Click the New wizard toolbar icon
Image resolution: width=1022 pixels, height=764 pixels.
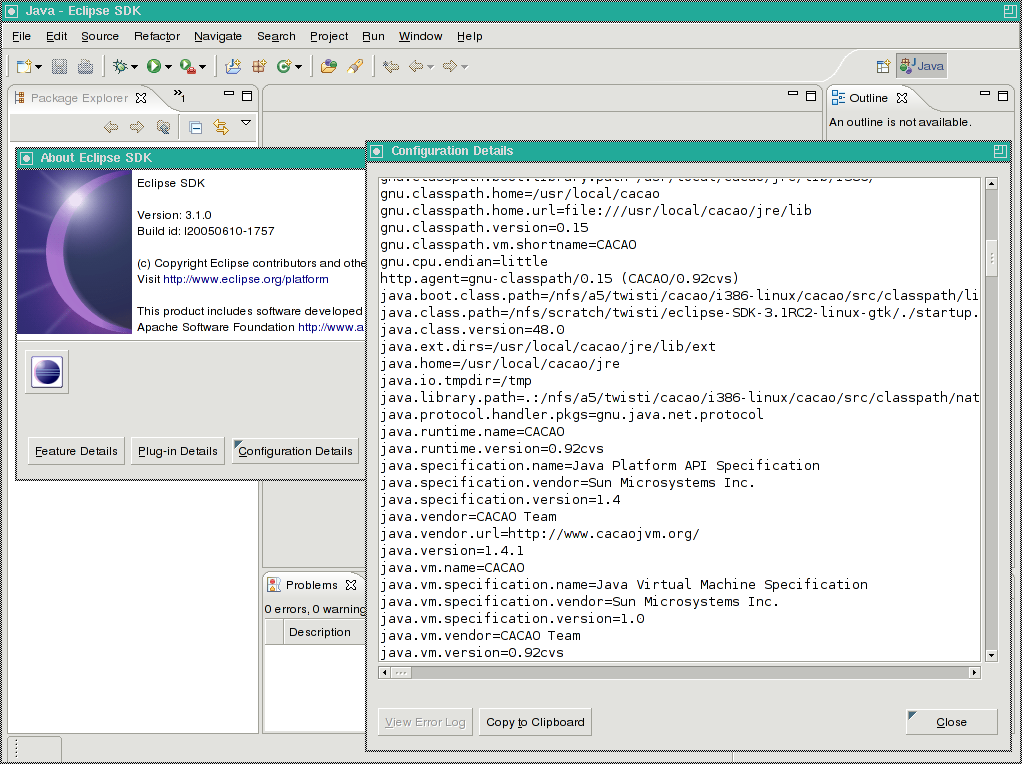[24, 66]
